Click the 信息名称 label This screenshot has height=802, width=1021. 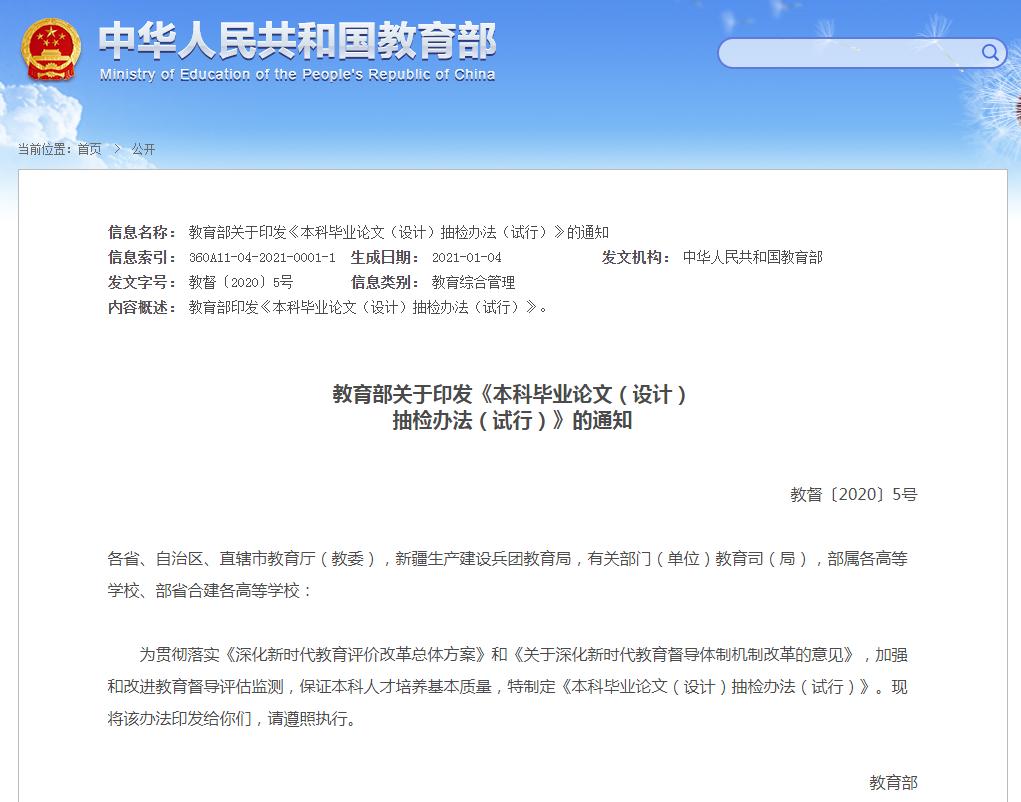142,232
